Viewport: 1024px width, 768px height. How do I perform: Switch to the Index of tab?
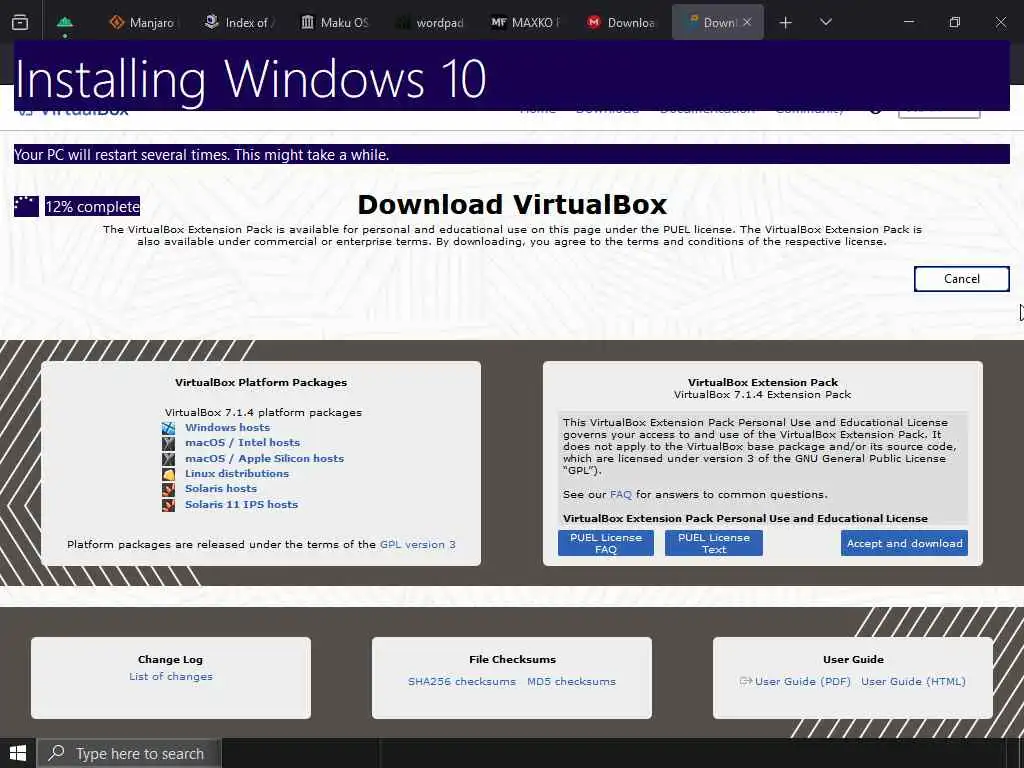(x=239, y=23)
